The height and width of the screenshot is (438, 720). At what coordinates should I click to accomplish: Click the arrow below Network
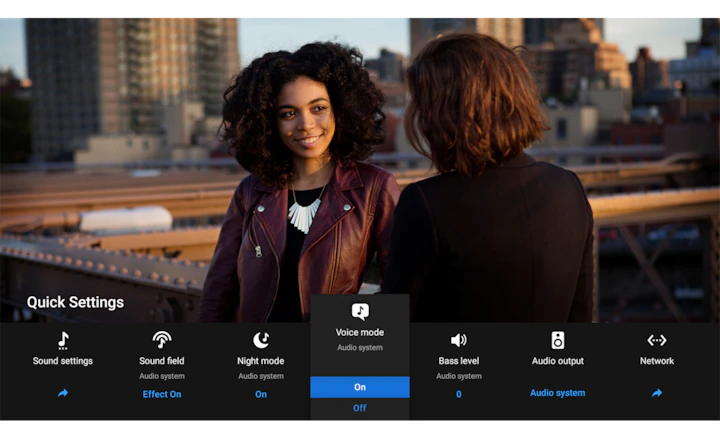point(657,393)
